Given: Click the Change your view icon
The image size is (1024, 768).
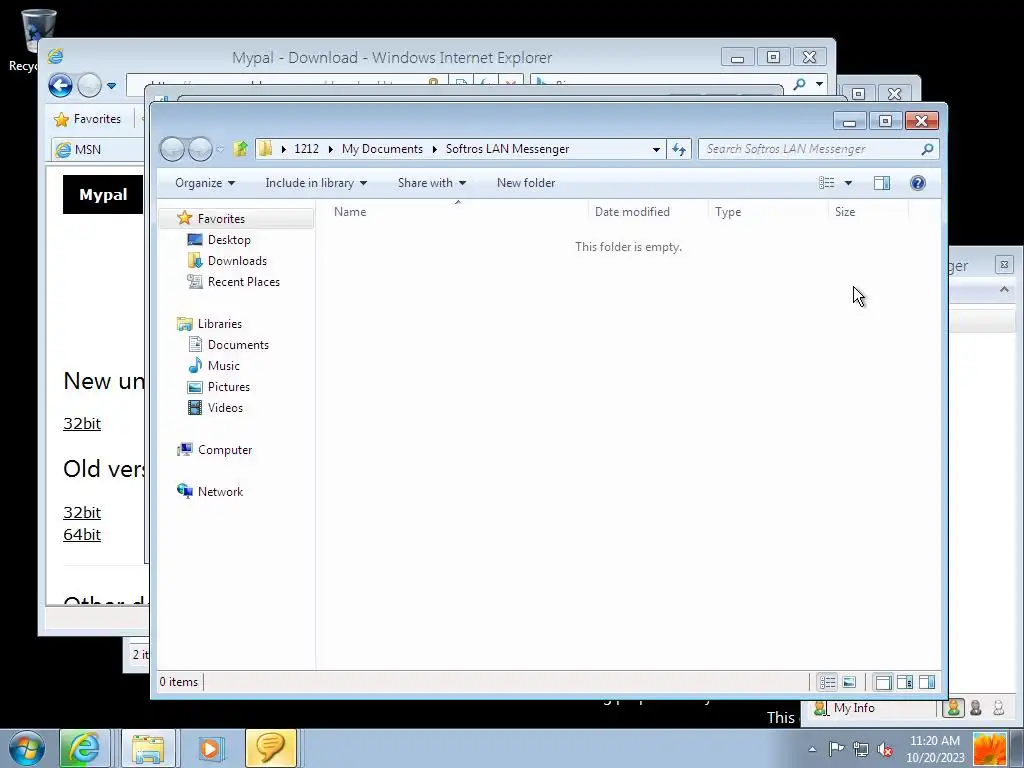Looking at the screenshot, I should 827,183.
